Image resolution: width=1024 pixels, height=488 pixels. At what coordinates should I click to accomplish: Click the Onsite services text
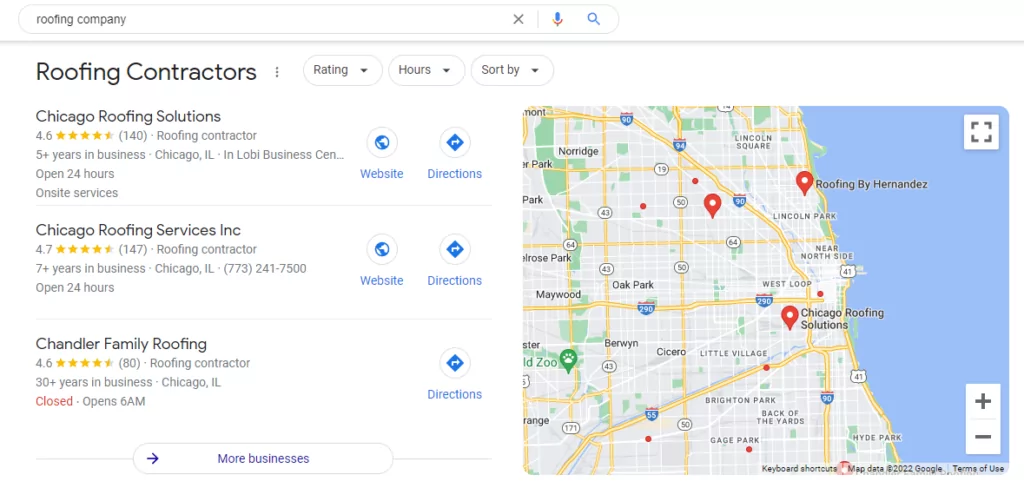pyautogui.click(x=77, y=193)
